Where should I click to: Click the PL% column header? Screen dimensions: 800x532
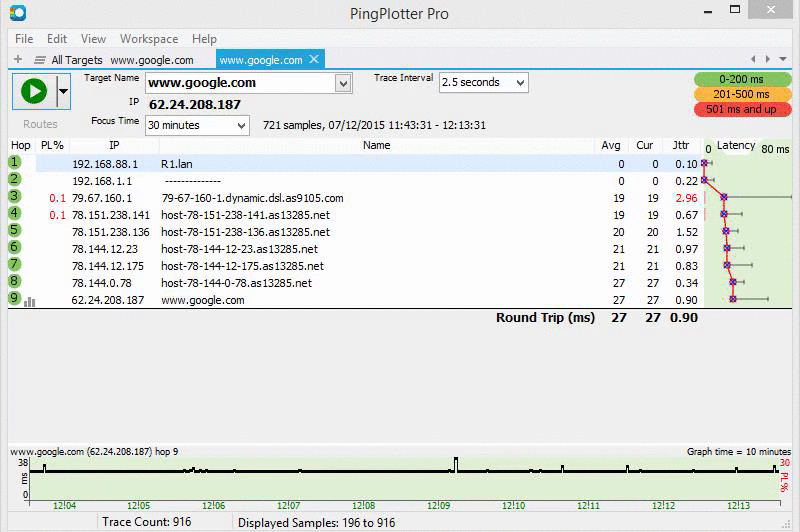click(52, 145)
